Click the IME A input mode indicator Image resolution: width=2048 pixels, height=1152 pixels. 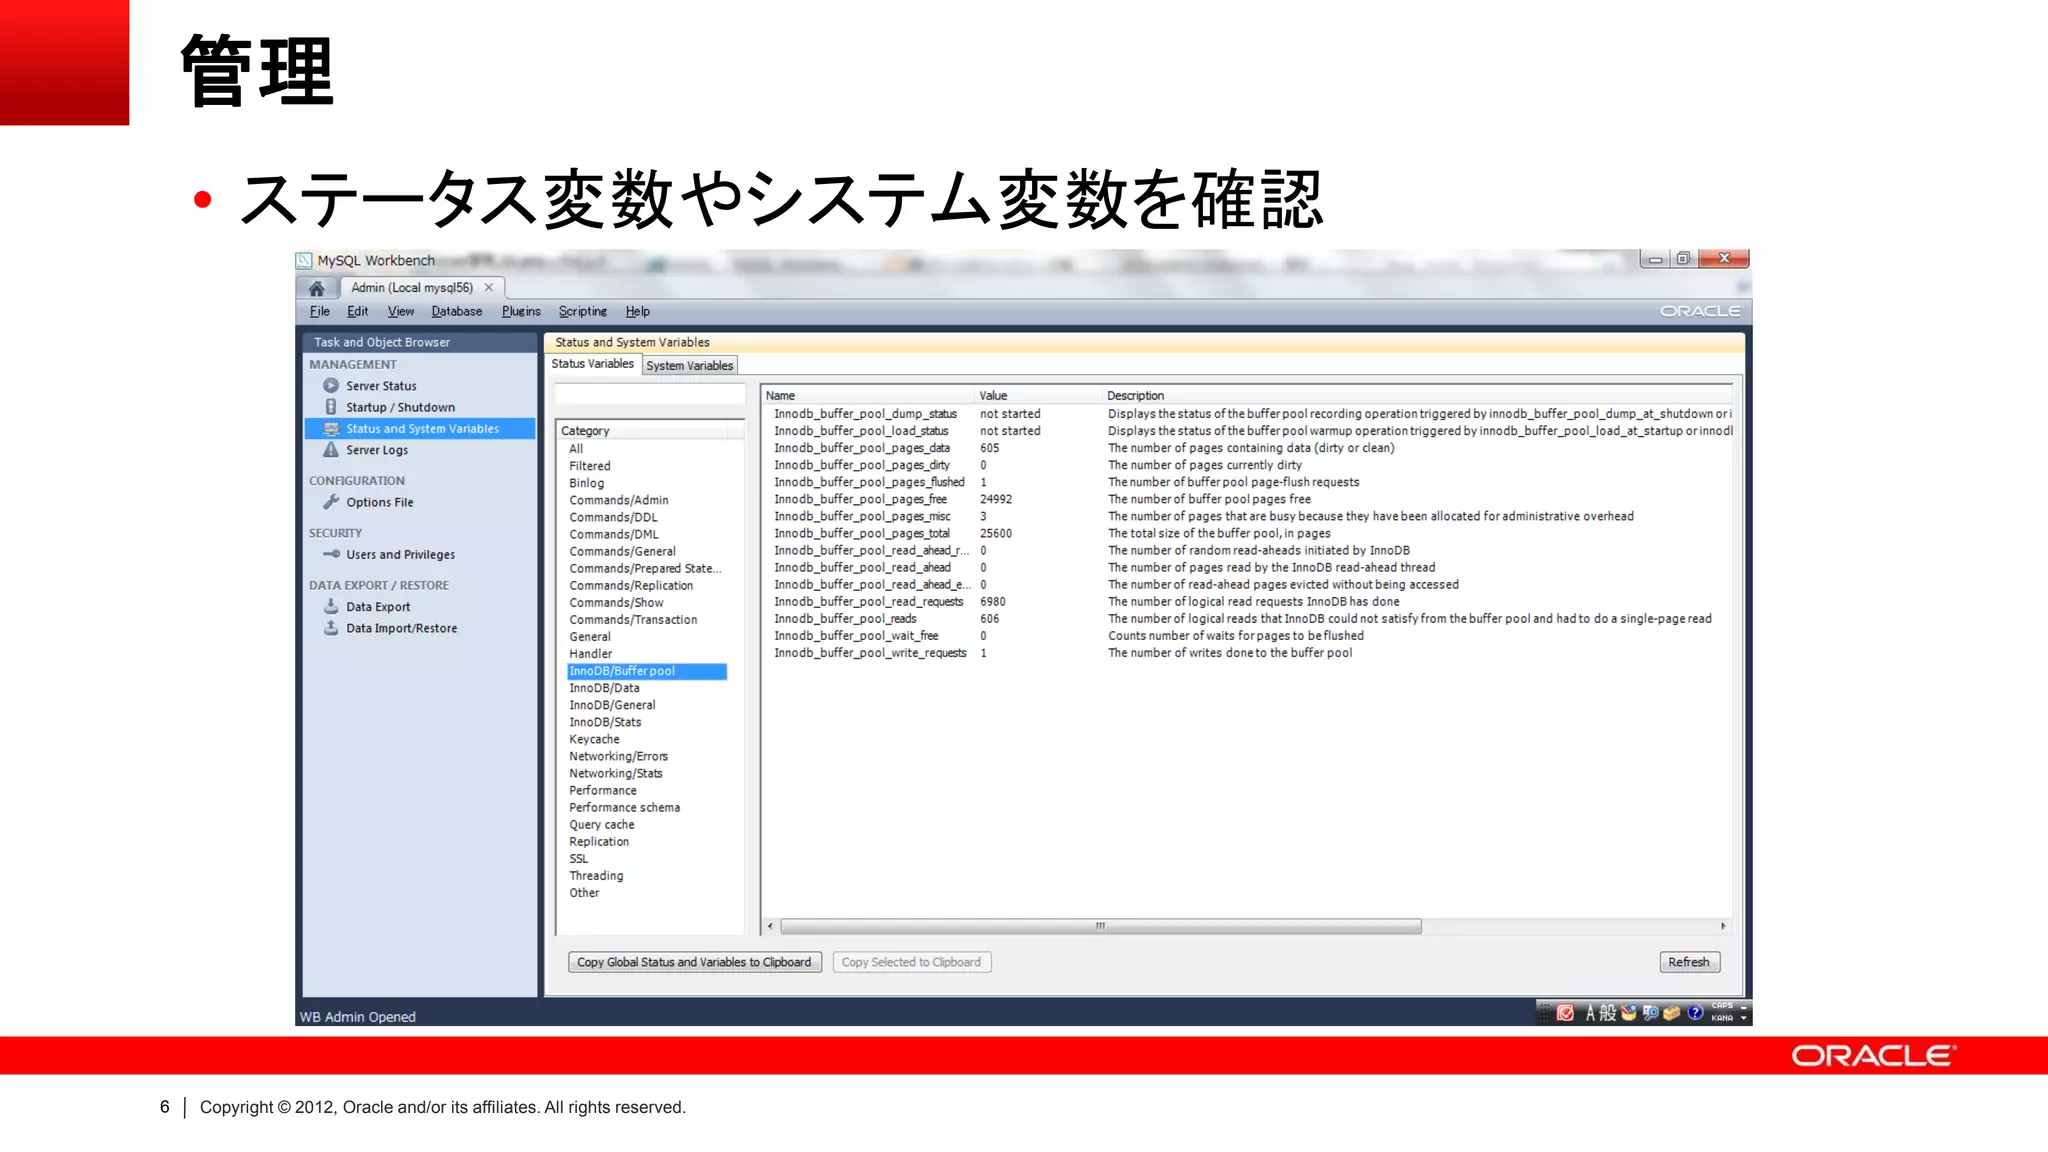pos(1590,1013)
